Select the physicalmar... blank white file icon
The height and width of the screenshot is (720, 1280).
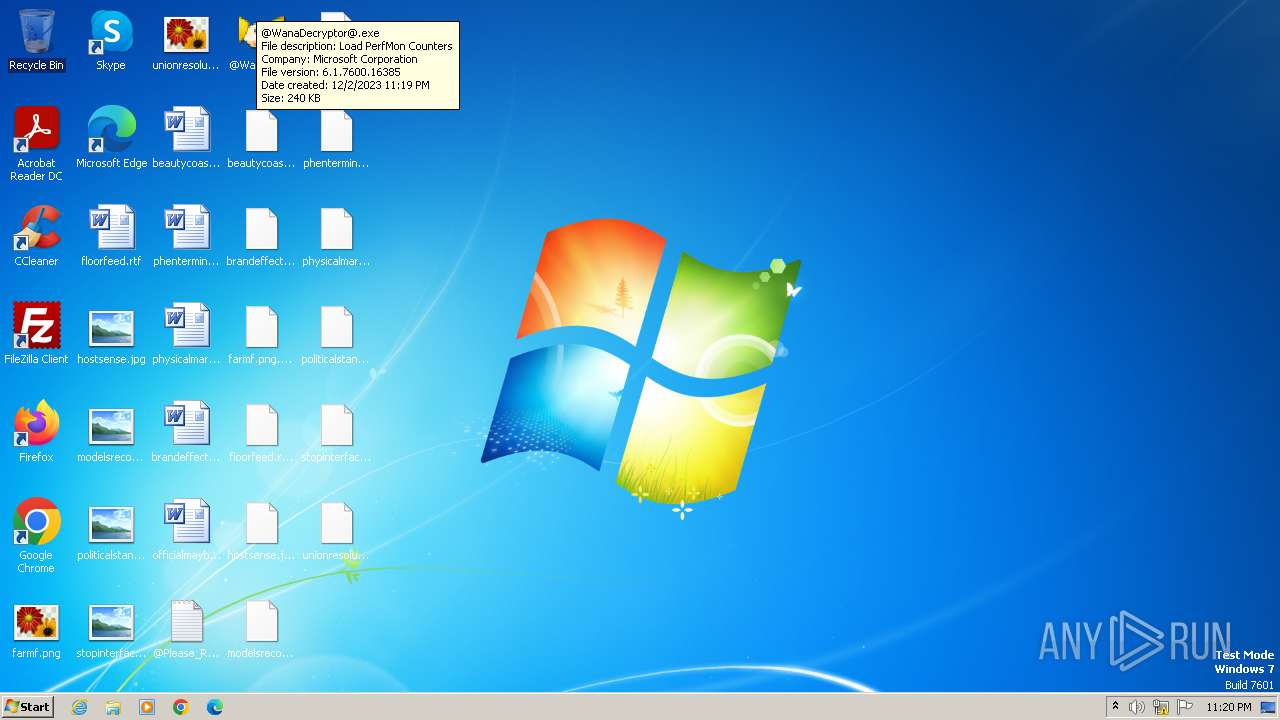tap(336, 235)
